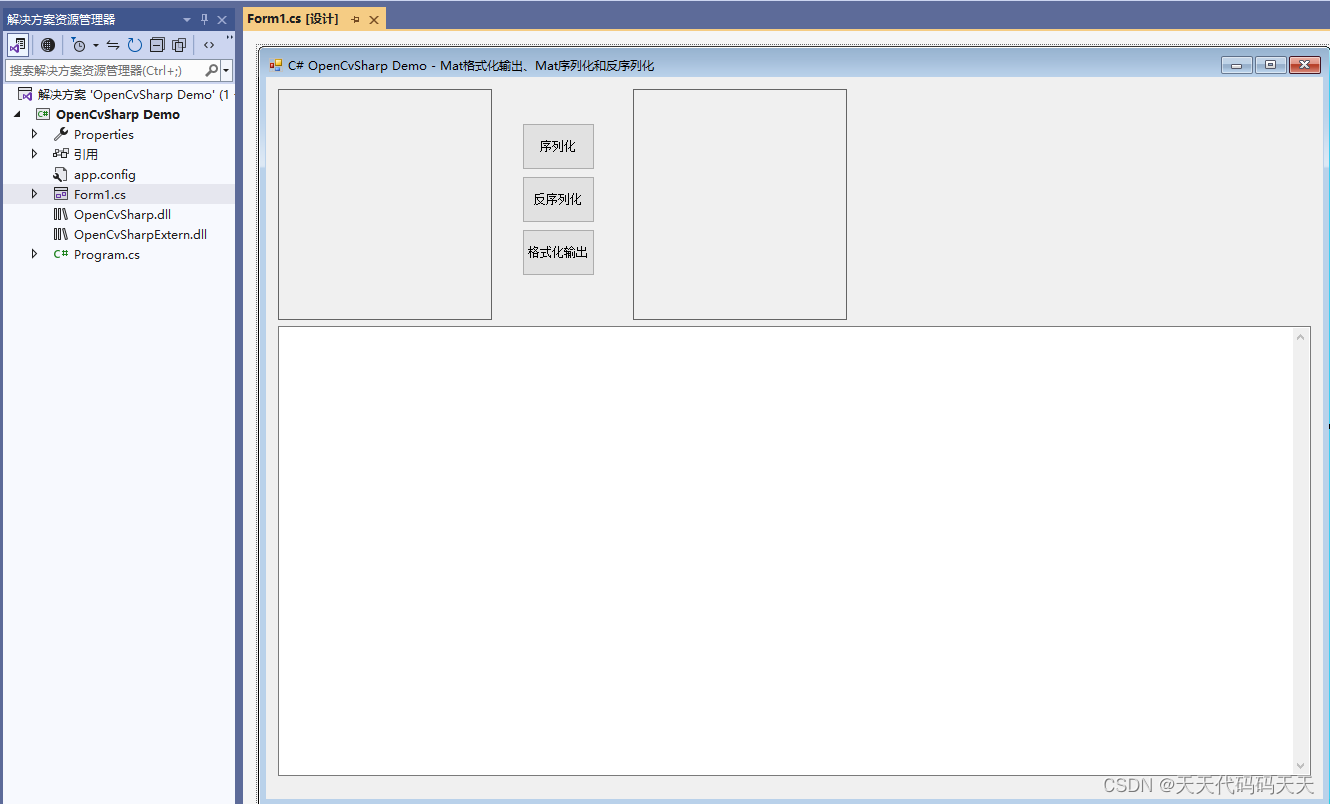Select the 引用 tree item
The image size is (1330, 804).
coord(86,154)
